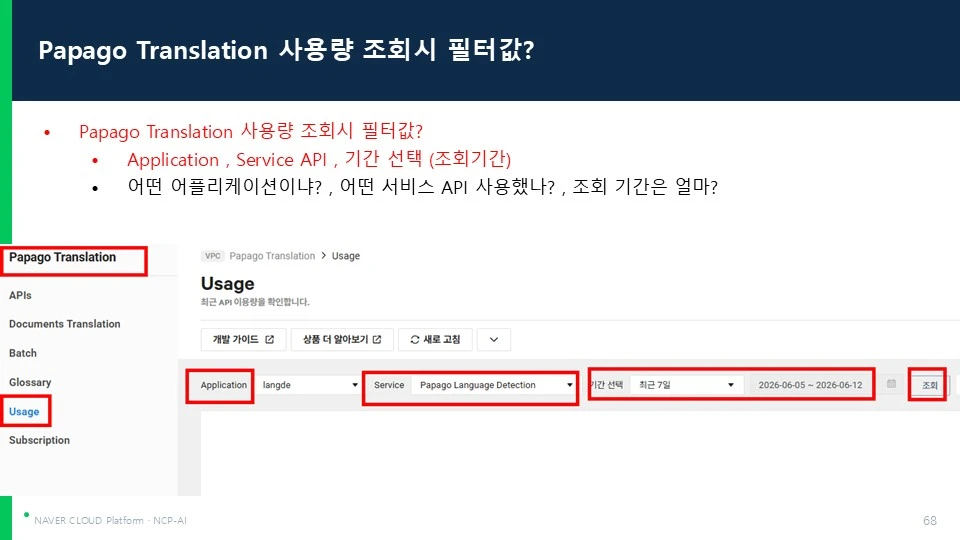960x540 pixels.
Task: Click the external link icon in 개발 가이드
Action: [x=269, y=339]
